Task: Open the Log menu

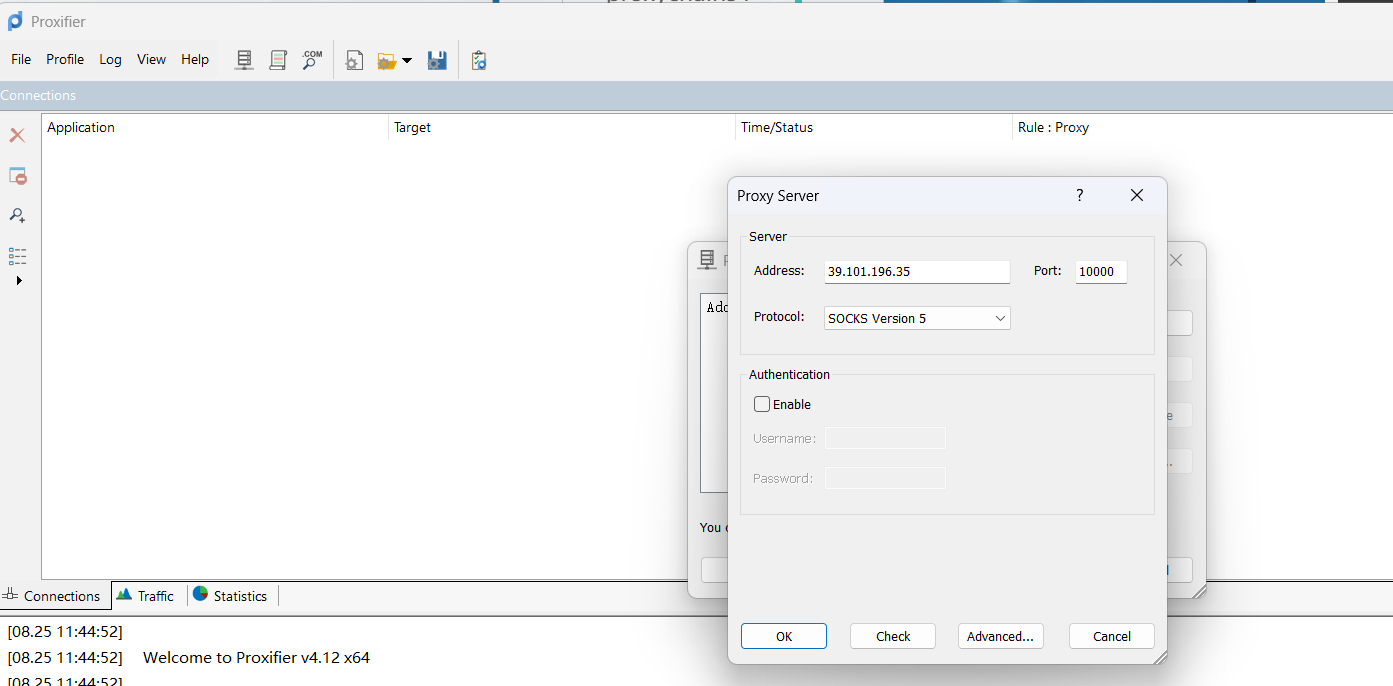Action: point(110,59)
